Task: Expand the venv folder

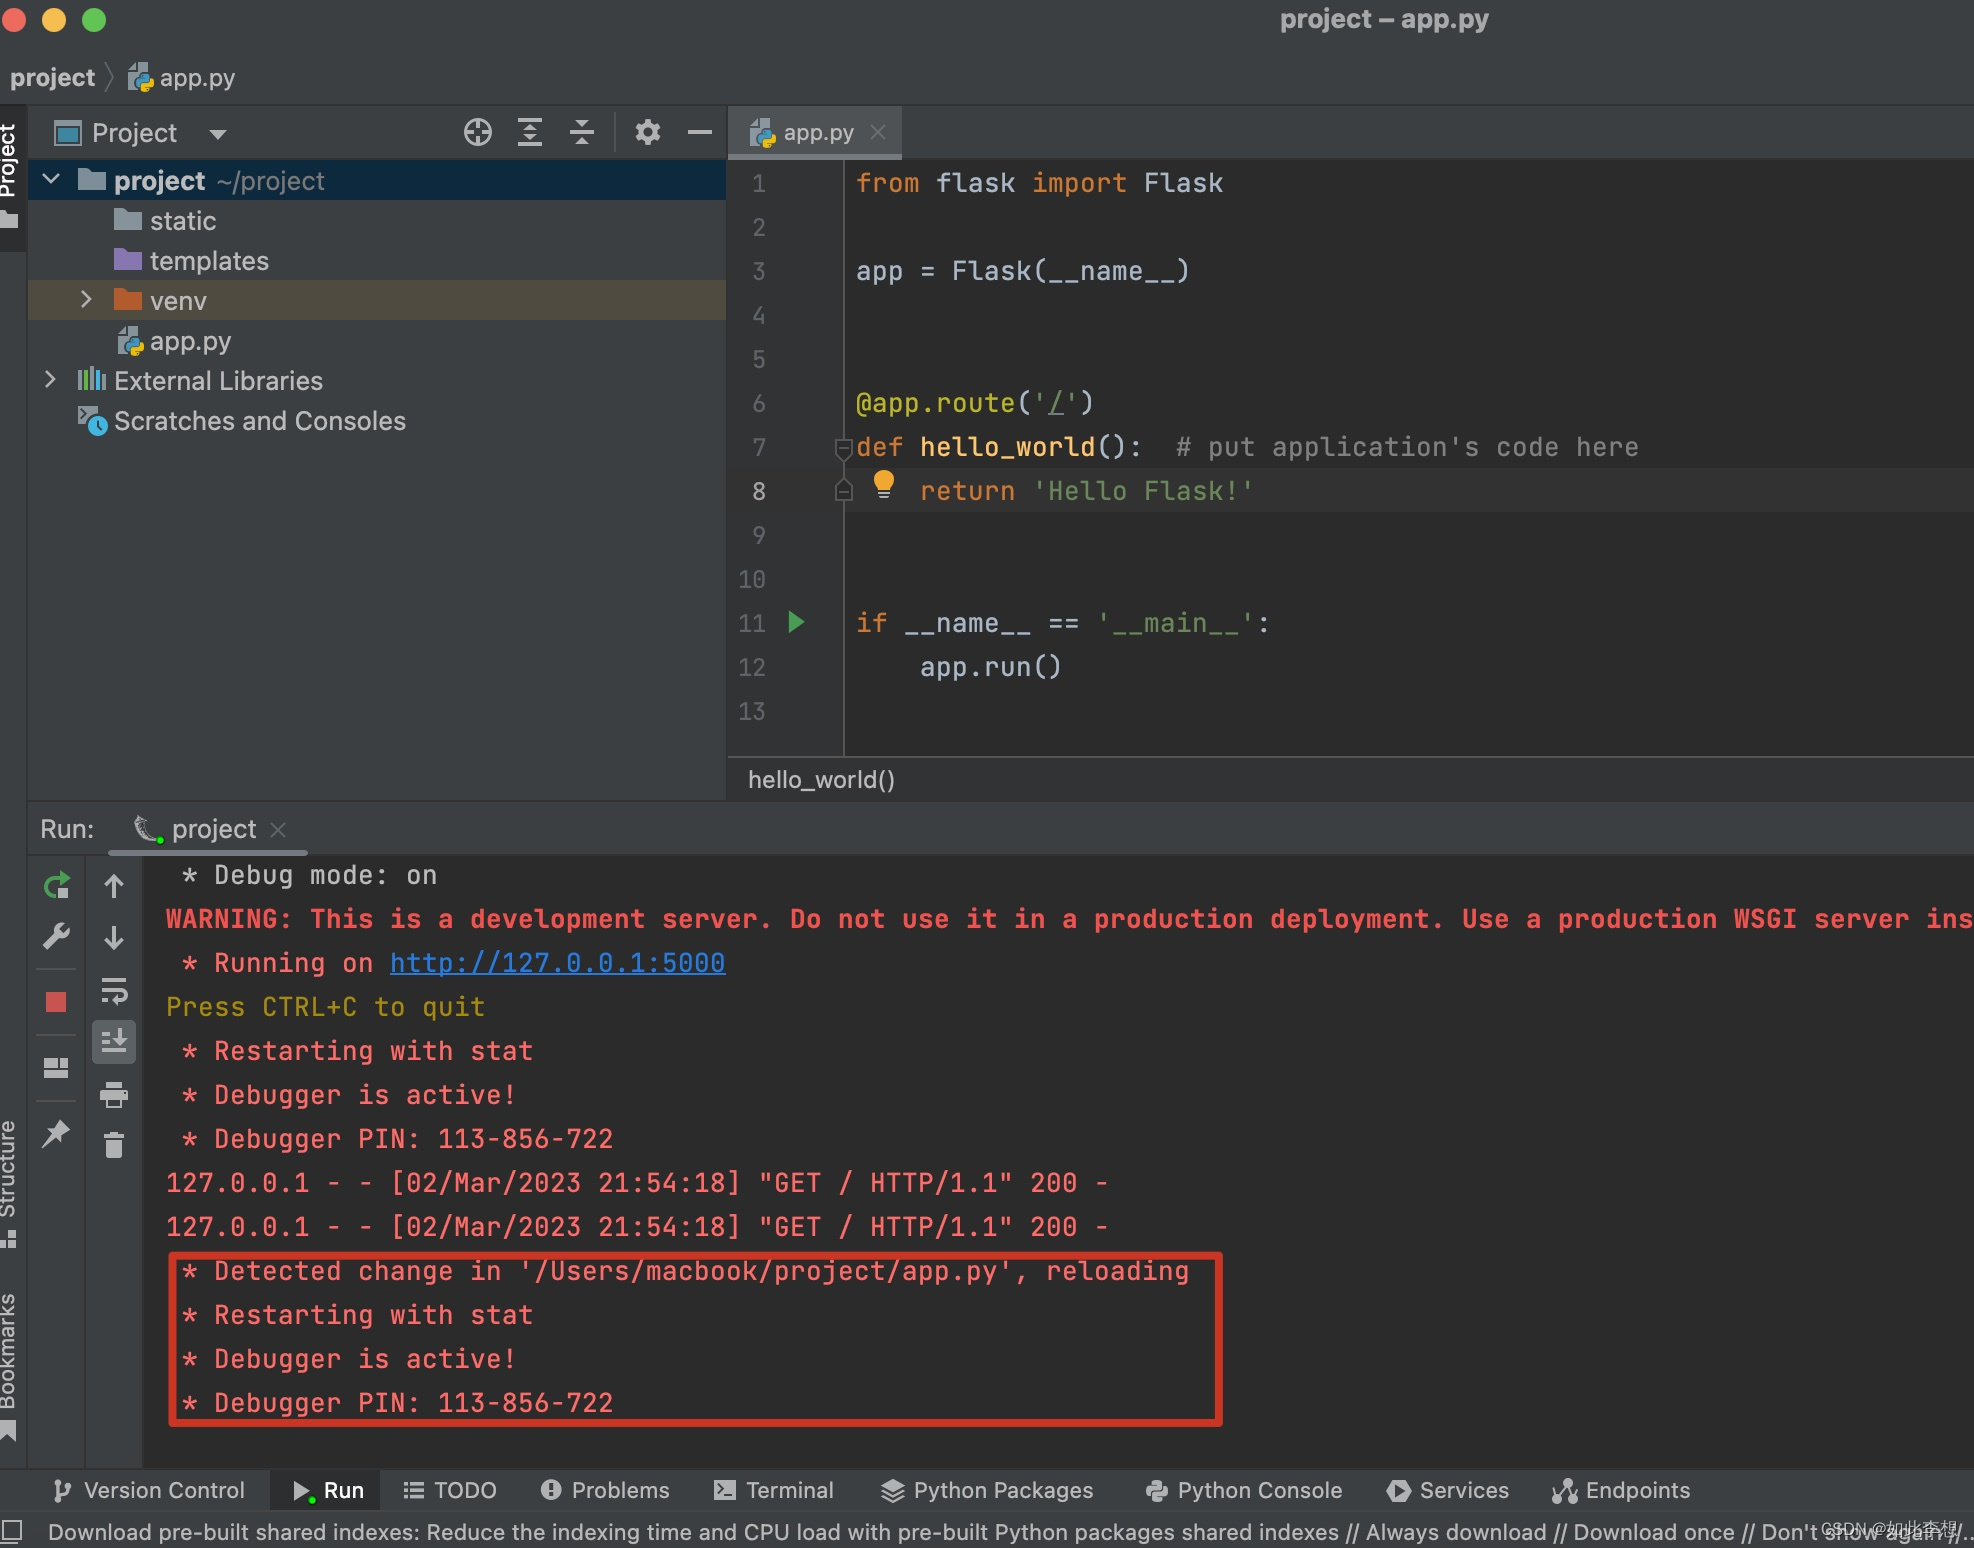Action: pos(86,300)
